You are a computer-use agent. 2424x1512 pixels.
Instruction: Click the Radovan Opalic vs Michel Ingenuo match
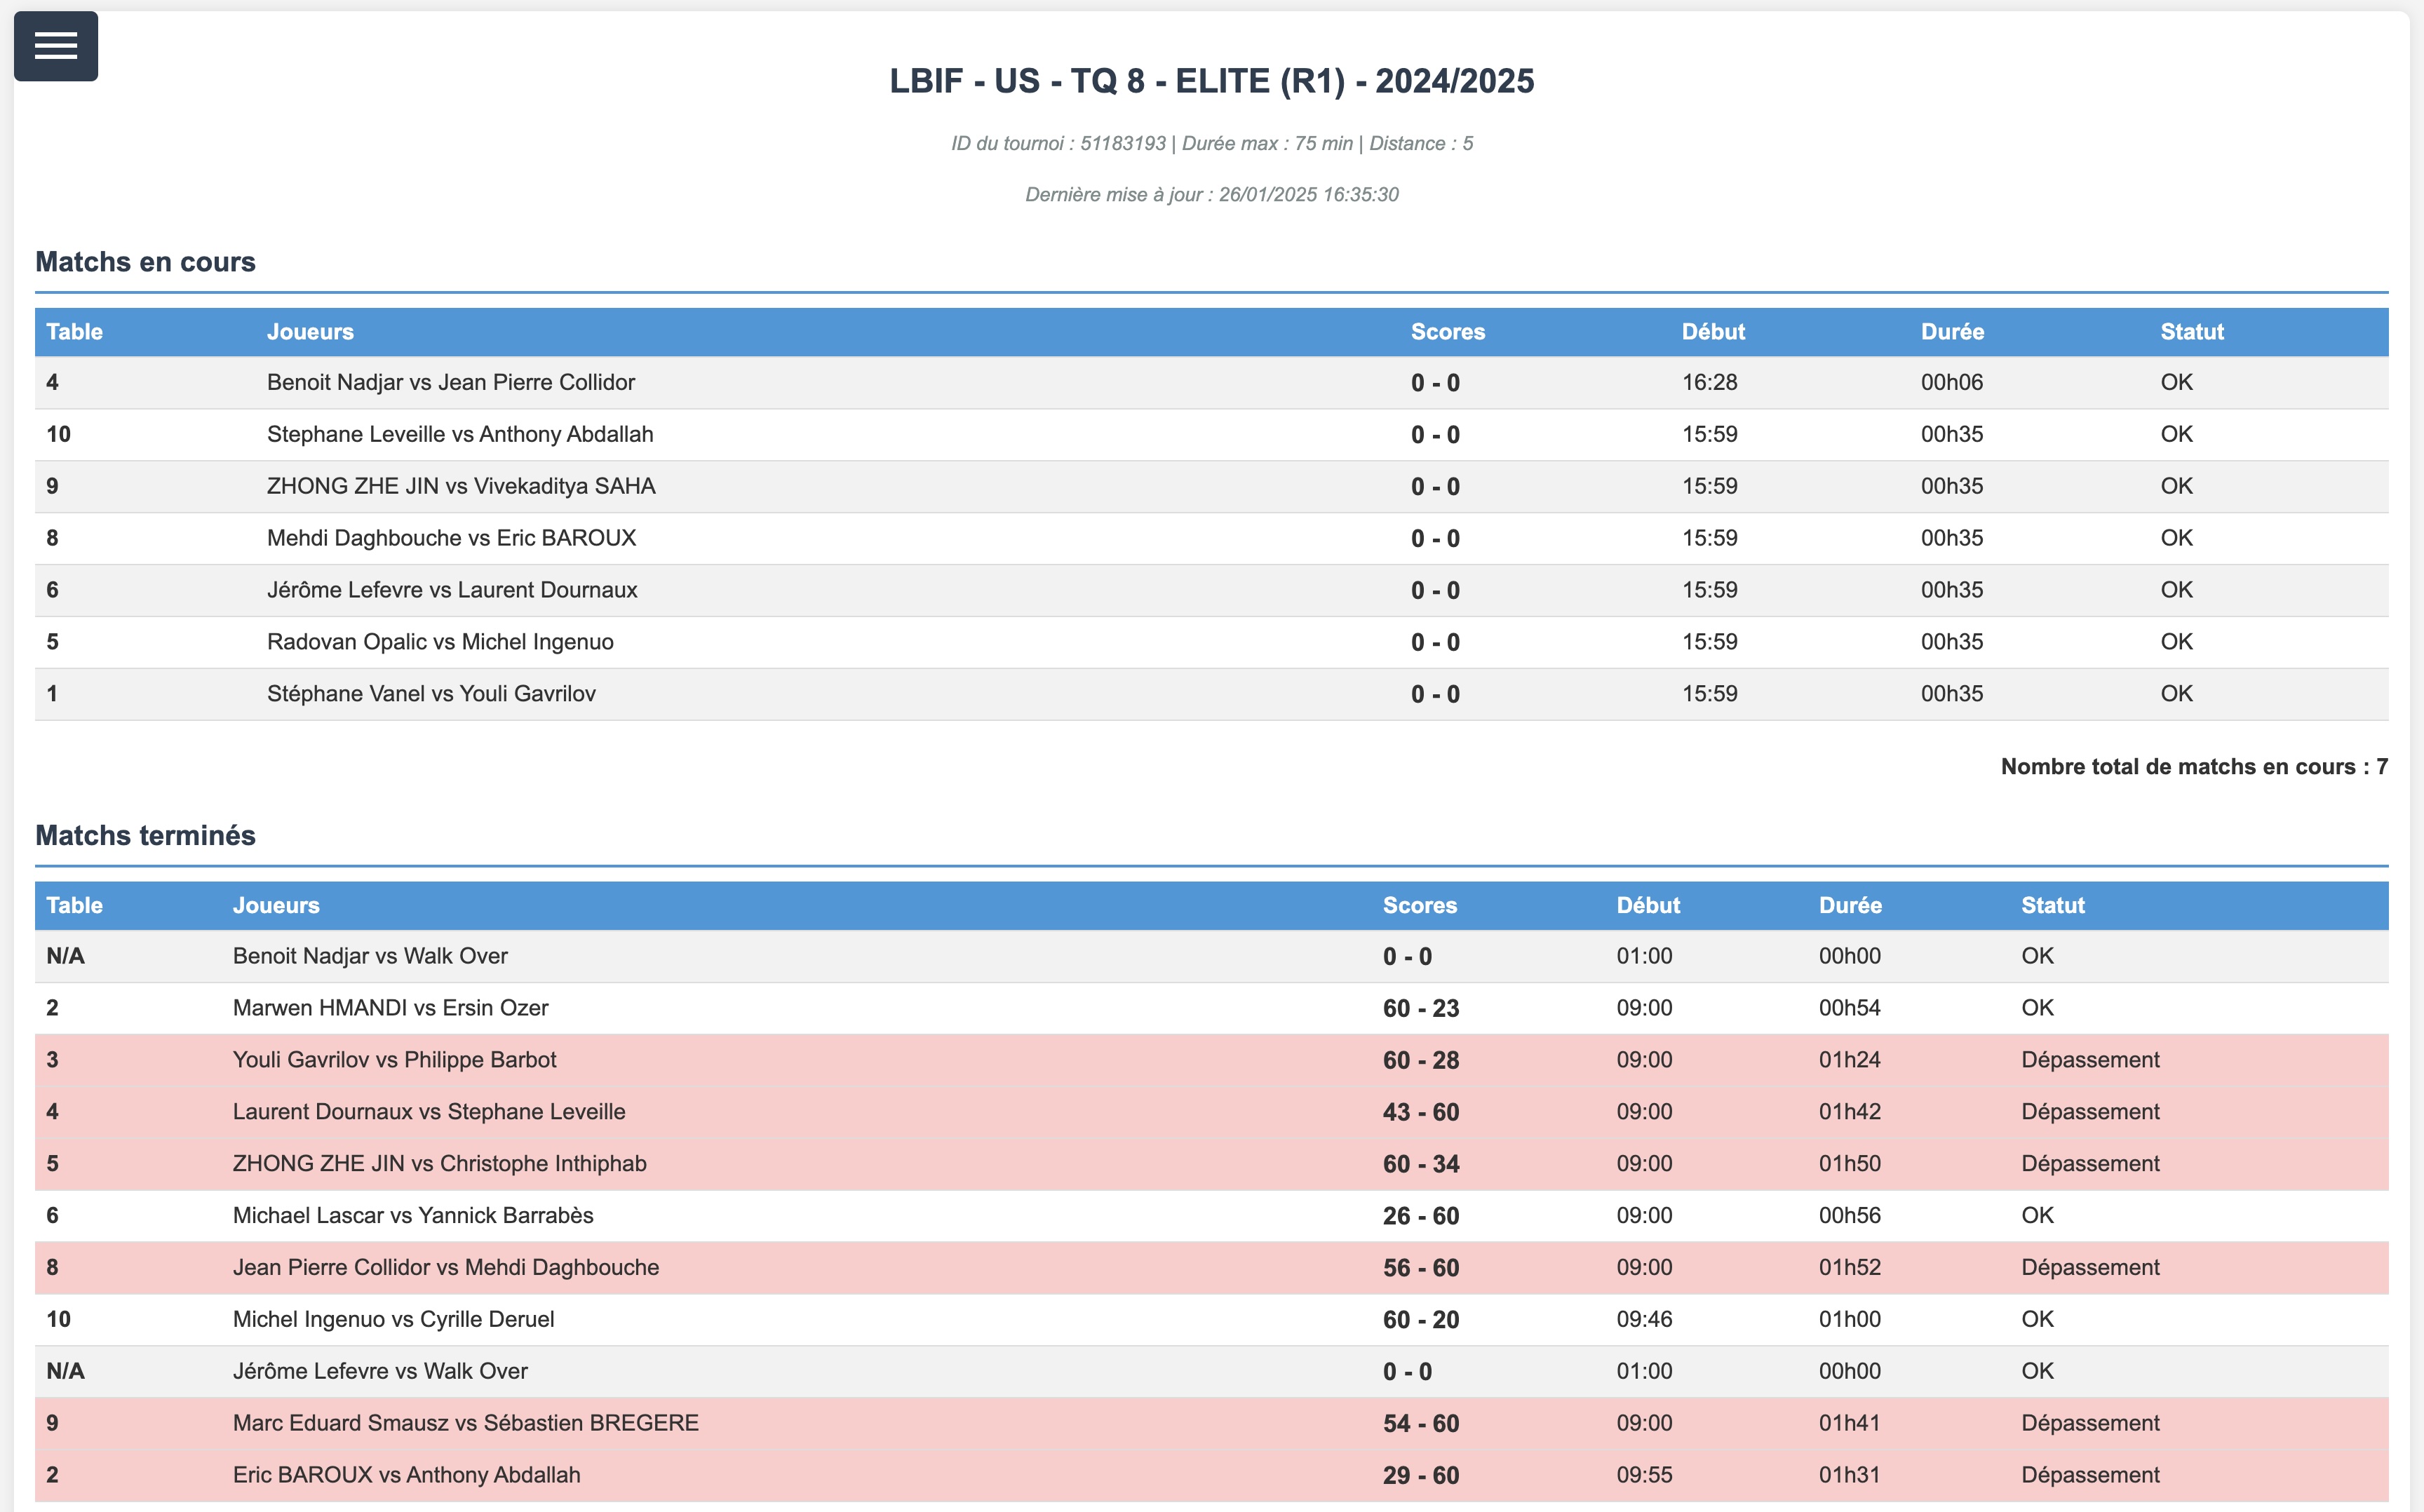[439, 642]
